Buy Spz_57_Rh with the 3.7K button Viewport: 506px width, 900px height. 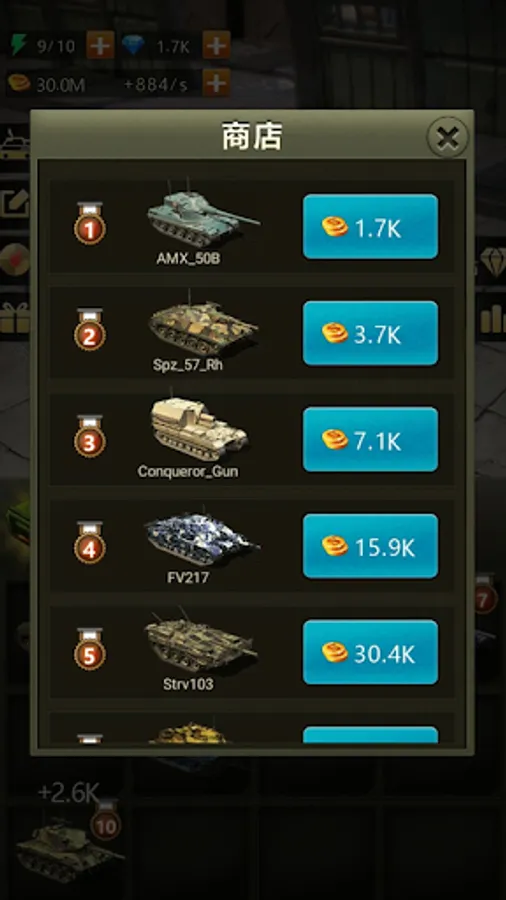click(x=370, y=333)
